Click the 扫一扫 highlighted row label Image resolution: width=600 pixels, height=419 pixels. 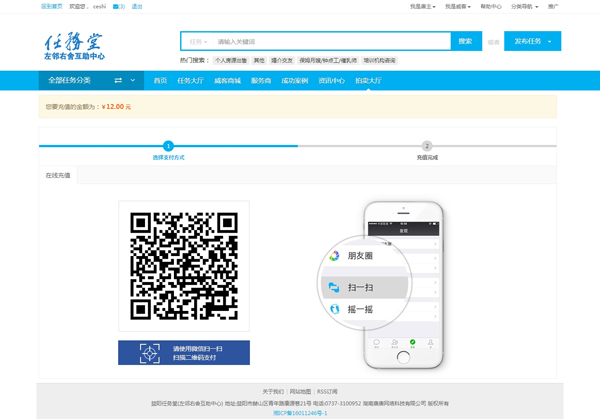pos(360,287)
